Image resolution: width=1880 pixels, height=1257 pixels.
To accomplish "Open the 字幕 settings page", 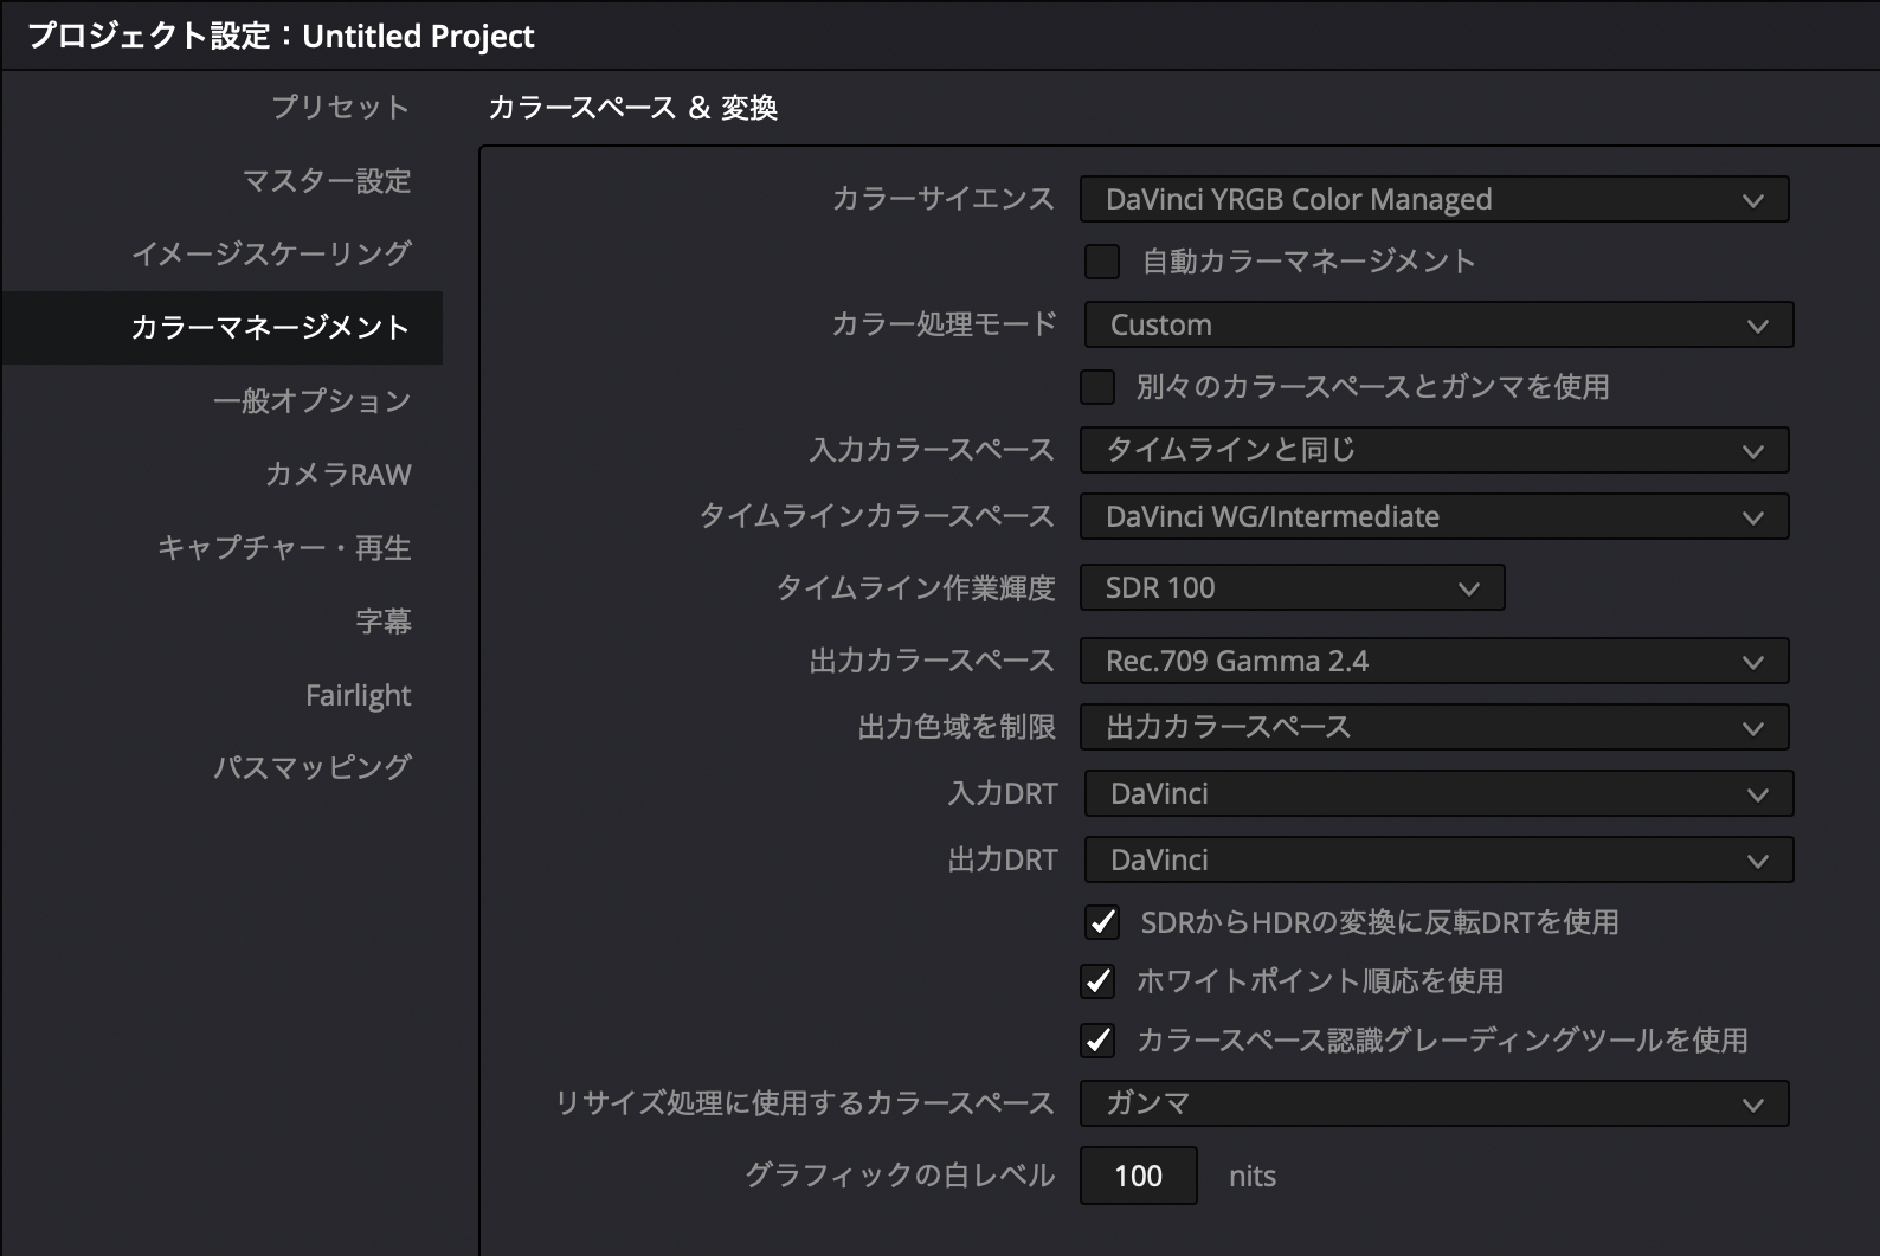I will tap(383, 621).
